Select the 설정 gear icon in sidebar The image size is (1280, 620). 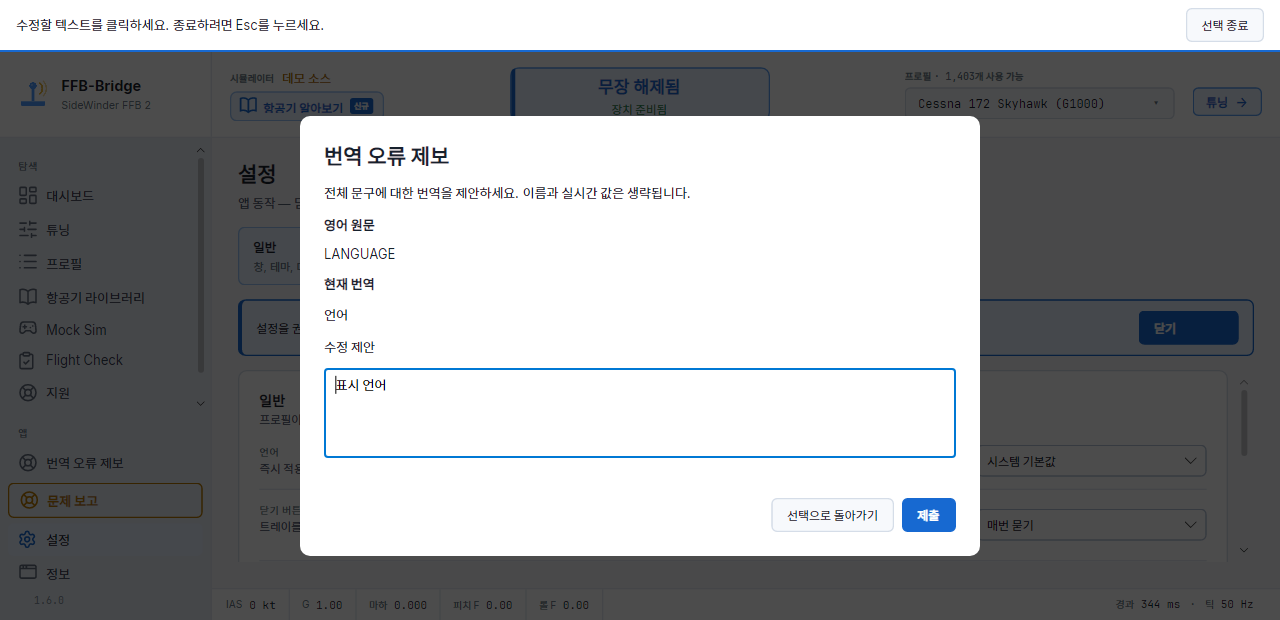pyautogui.click(x=28, y=540)
